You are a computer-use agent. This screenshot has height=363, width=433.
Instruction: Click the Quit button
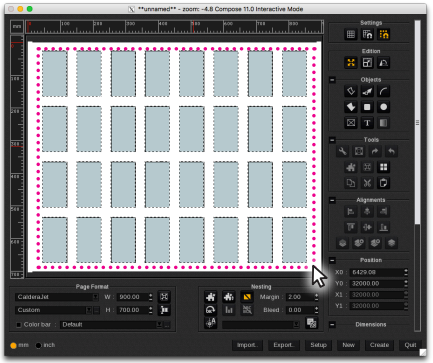tap(410, 345)
